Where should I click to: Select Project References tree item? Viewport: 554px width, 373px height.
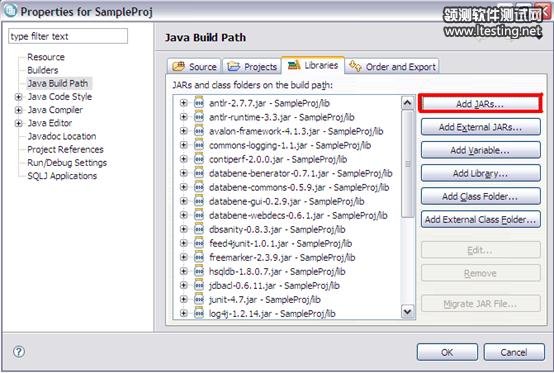click(65, 149)
